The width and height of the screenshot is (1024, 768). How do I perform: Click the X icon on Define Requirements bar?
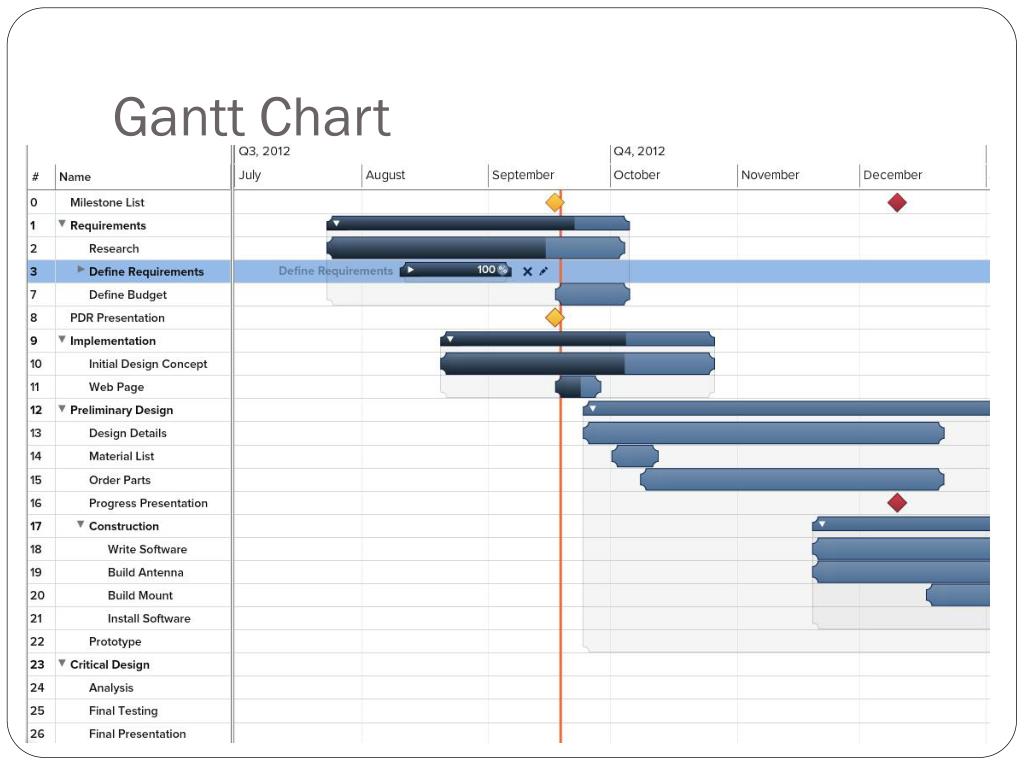(x=527, y=271)
